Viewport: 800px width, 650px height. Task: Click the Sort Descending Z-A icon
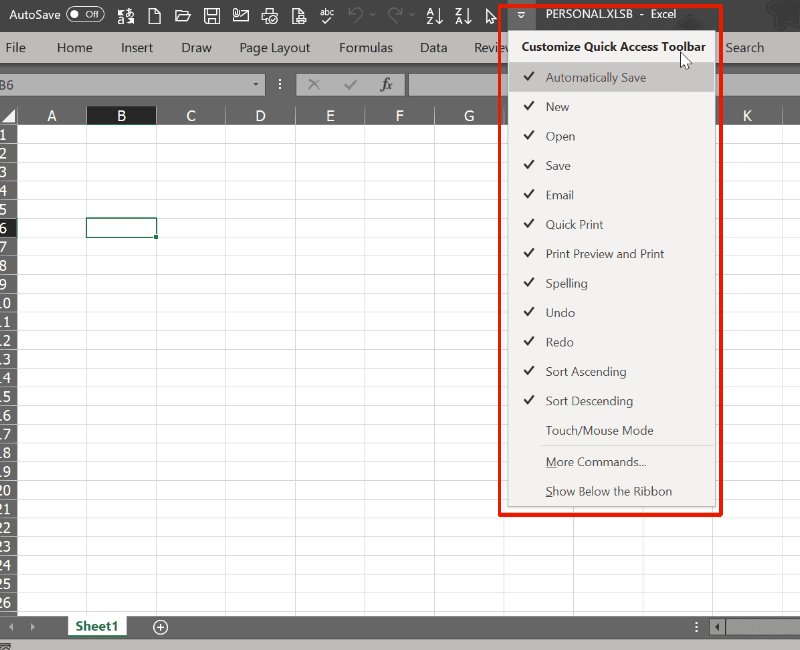pos(463,16)
